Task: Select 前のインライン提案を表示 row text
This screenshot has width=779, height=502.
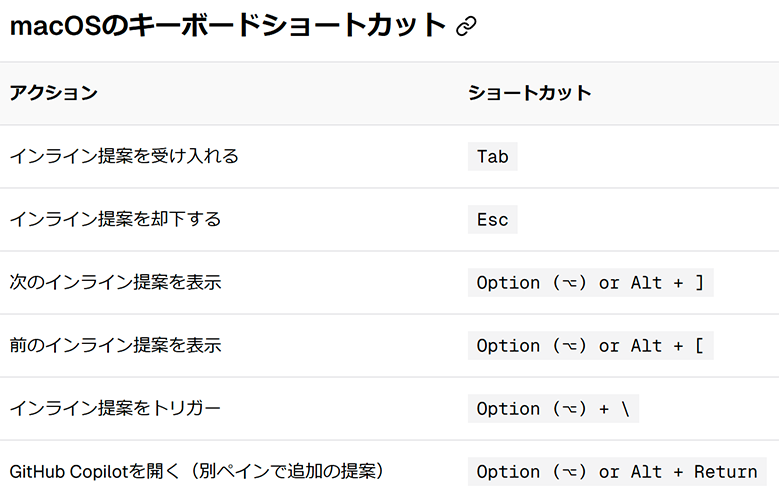Action: [x=115, y=345]
